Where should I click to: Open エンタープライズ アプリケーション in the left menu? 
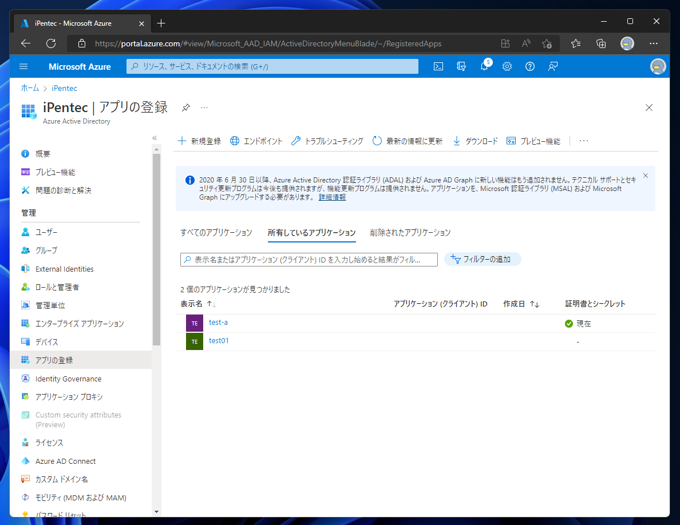(x=81, y=323)
